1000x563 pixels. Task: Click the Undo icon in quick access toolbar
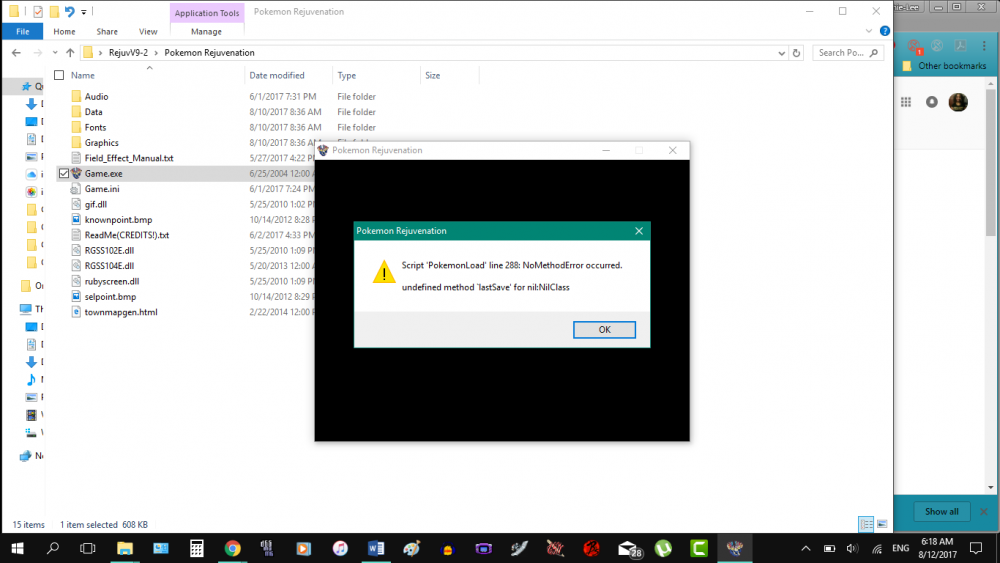(70, 11)
